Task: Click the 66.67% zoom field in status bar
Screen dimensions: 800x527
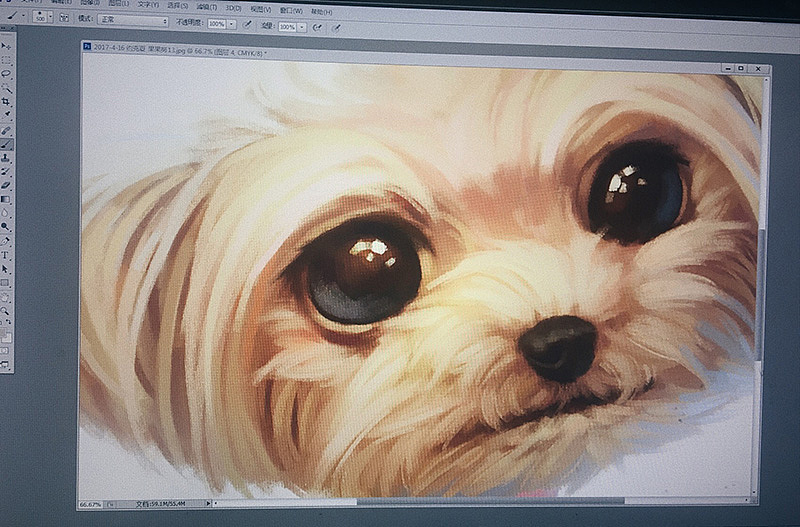Action: click(x=90, y=505)
